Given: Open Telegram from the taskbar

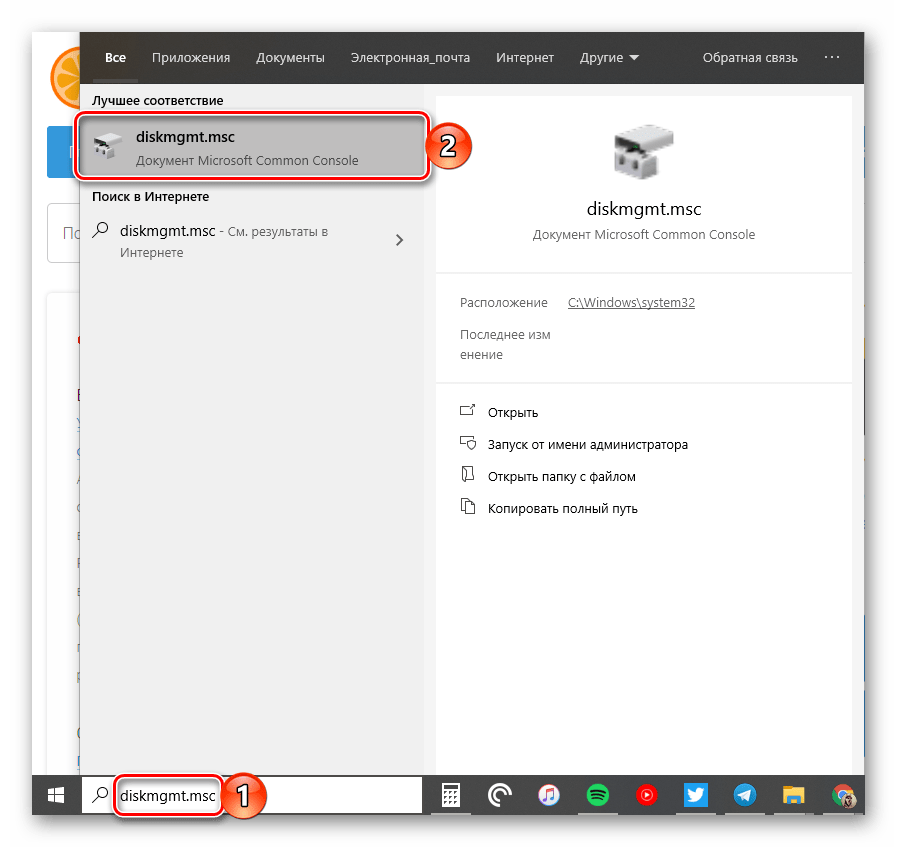Looking at the screenshot, I should tap(745, 795).
